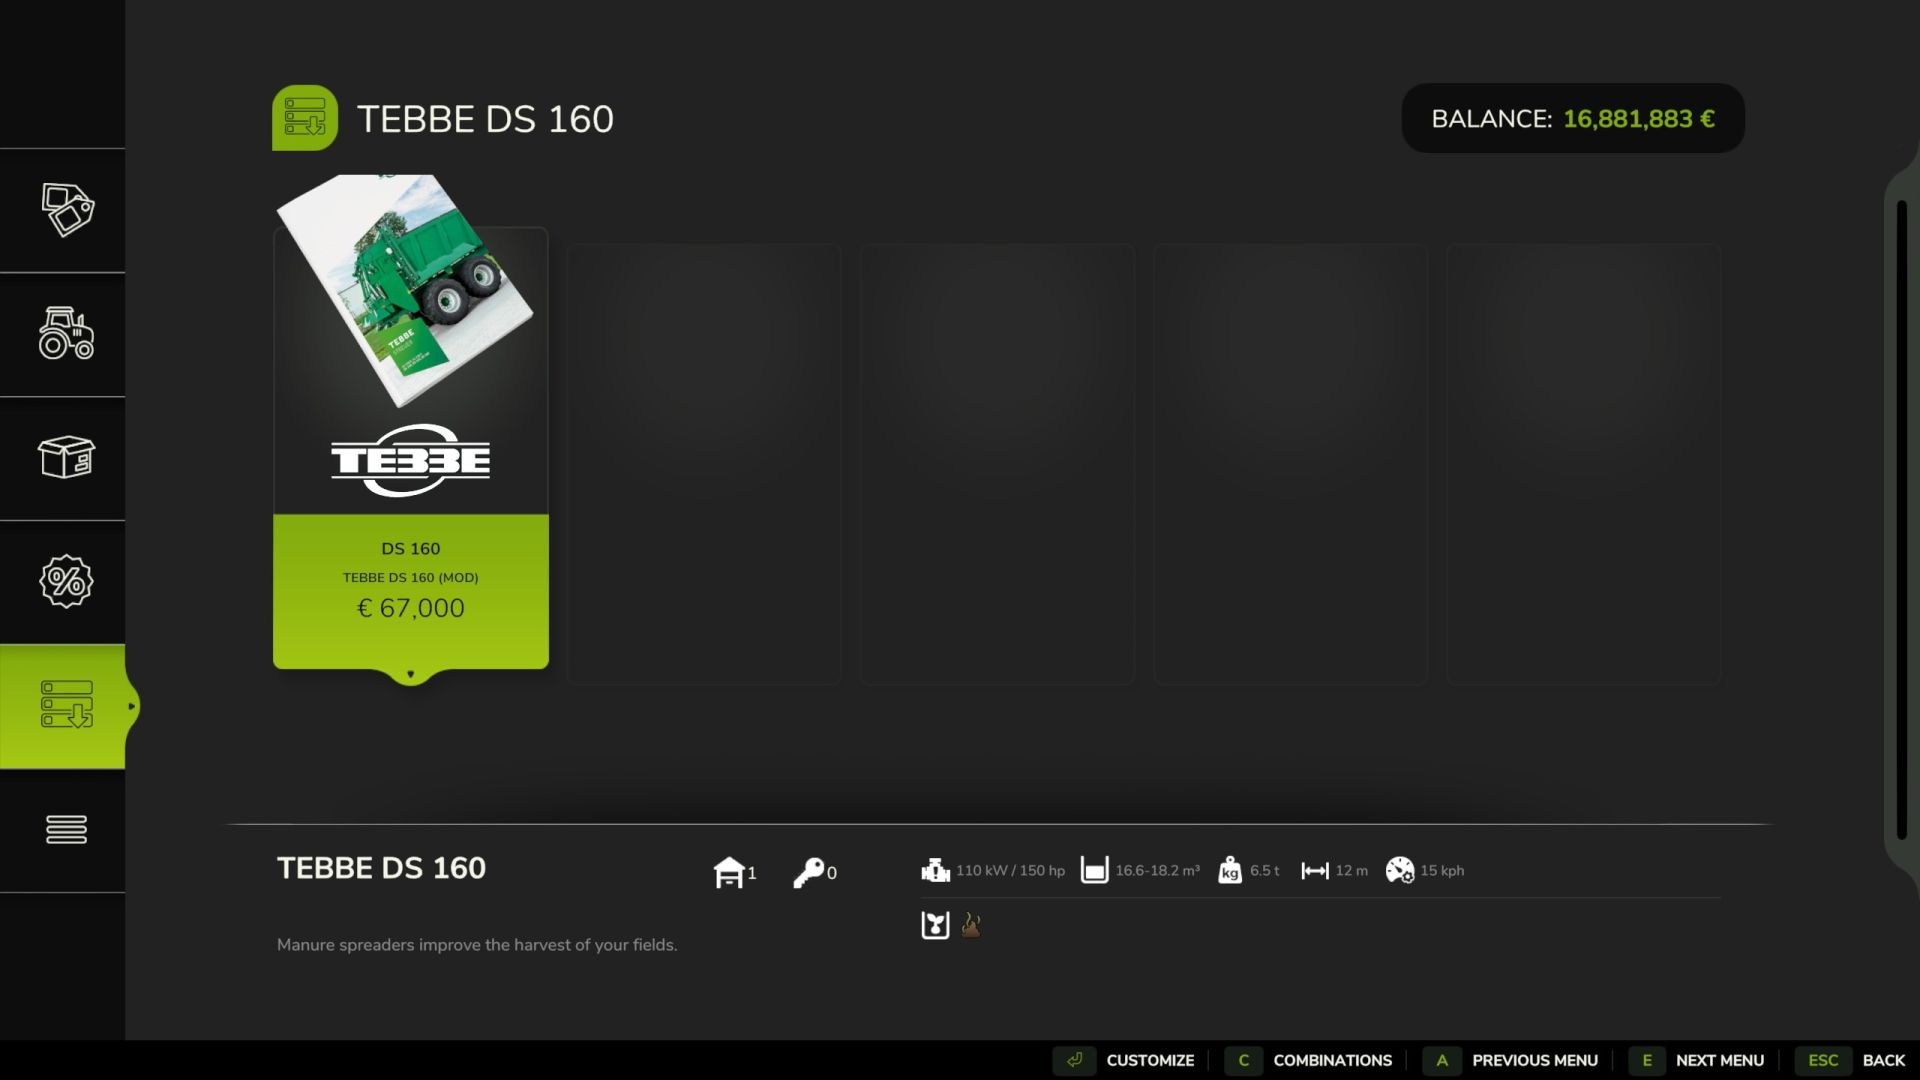Open the tractor vehicles category

[66, 334]
